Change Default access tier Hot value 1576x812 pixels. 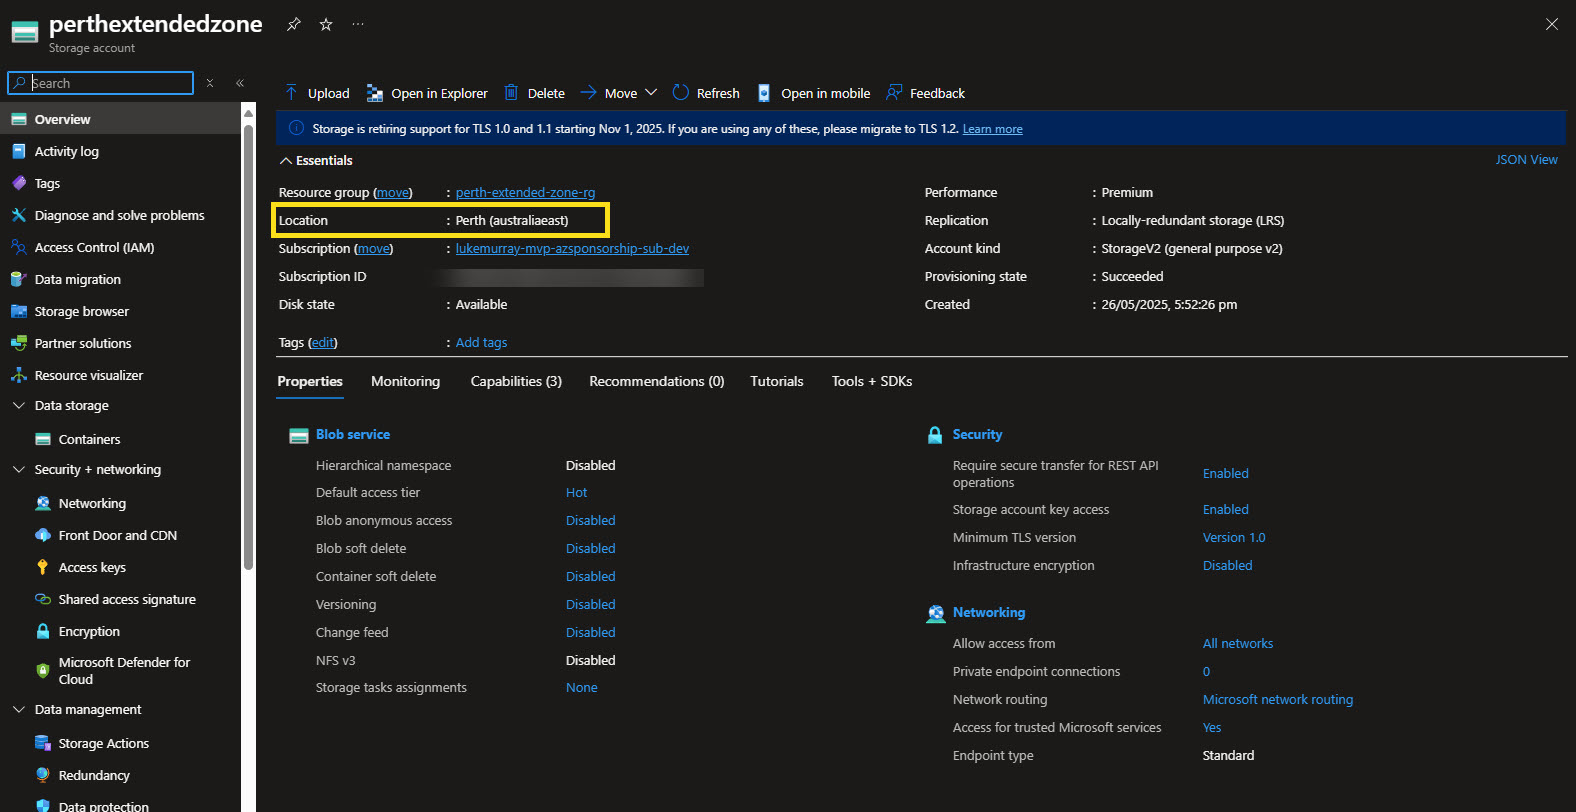(577, 492)
